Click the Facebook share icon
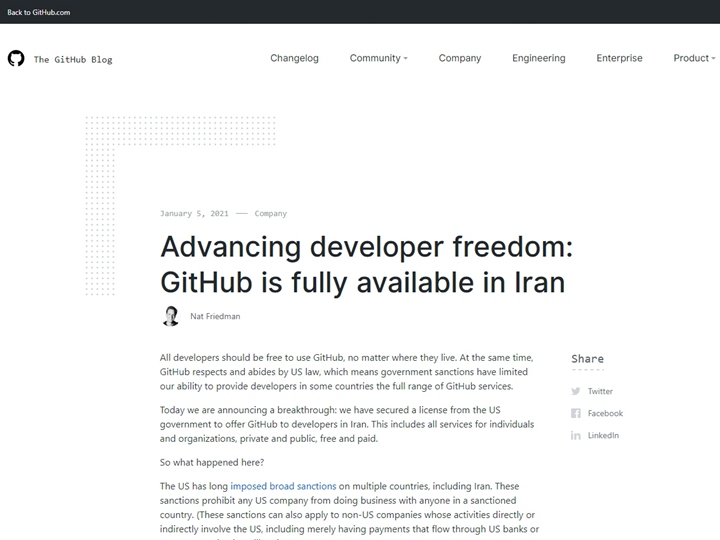Screen dimensions: 720x540 click(x=576, y=414)
